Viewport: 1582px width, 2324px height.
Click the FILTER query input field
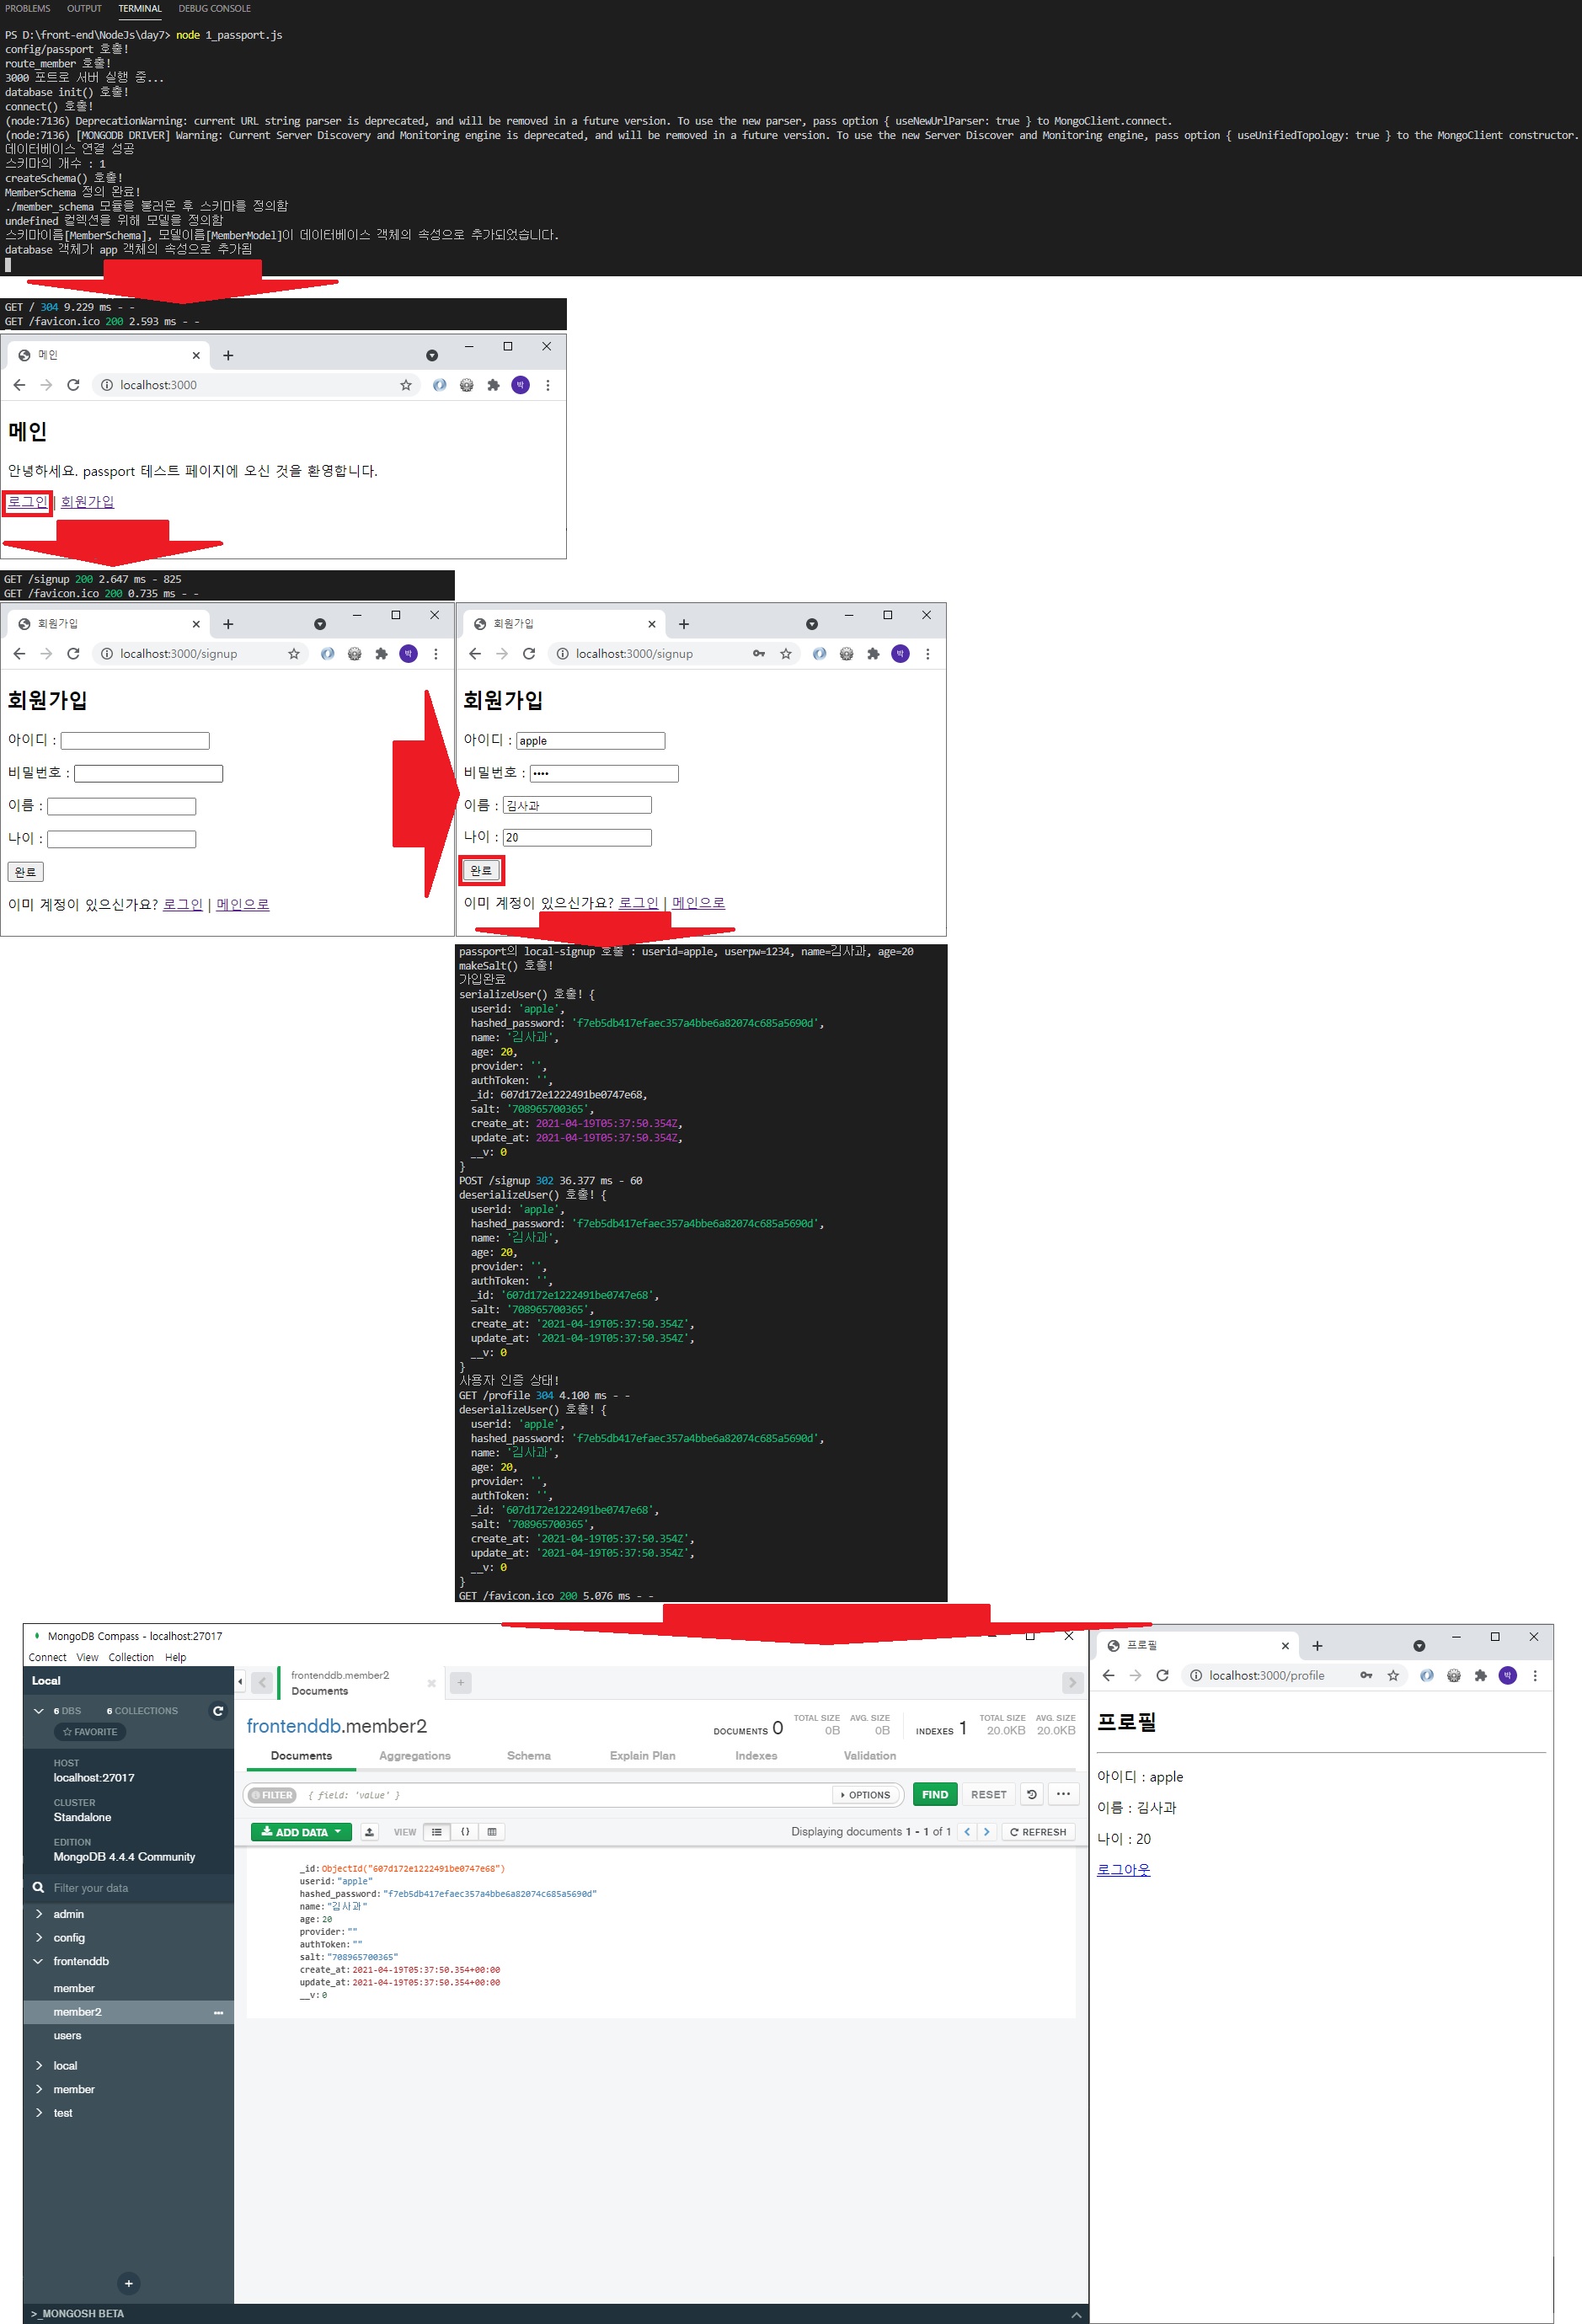coord(565,1795)
